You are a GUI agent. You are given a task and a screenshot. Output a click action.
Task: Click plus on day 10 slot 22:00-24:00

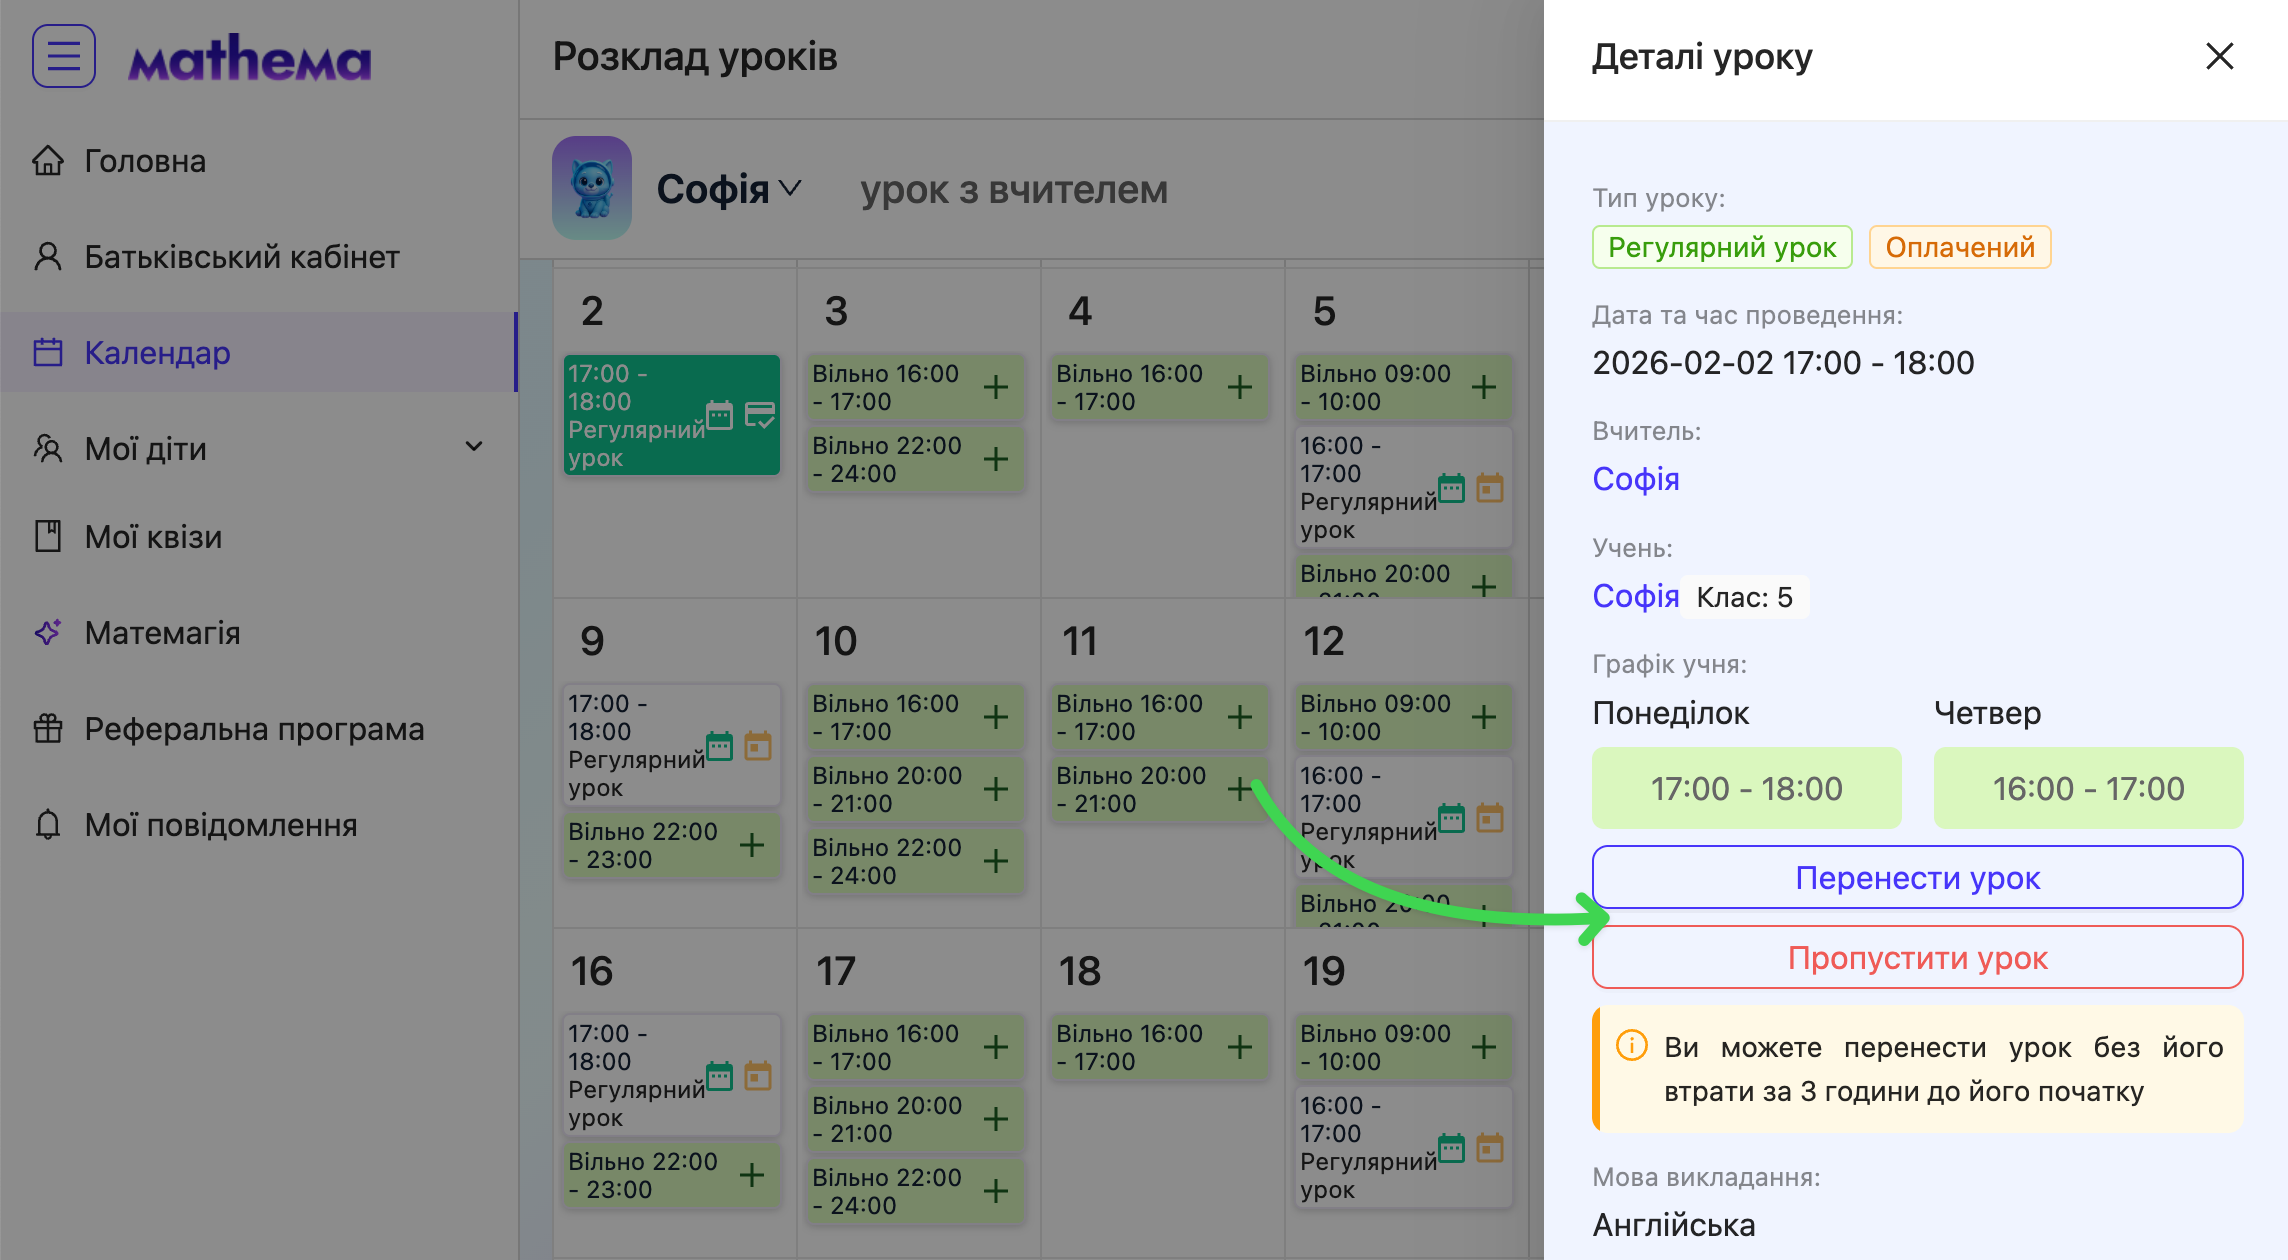pos(995,861)
